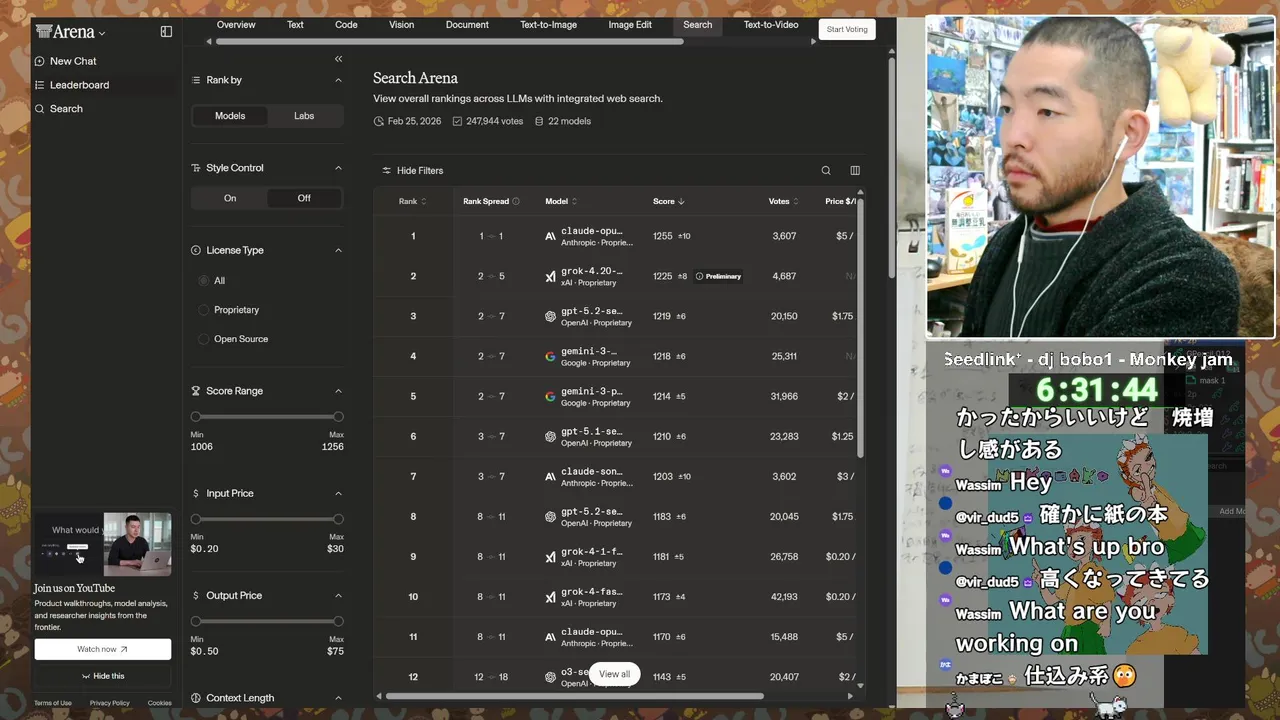The height and width of the screenshot is (720, 1280).
Task: Click the table horizontal scrollbar
Action: pos(575,696)
